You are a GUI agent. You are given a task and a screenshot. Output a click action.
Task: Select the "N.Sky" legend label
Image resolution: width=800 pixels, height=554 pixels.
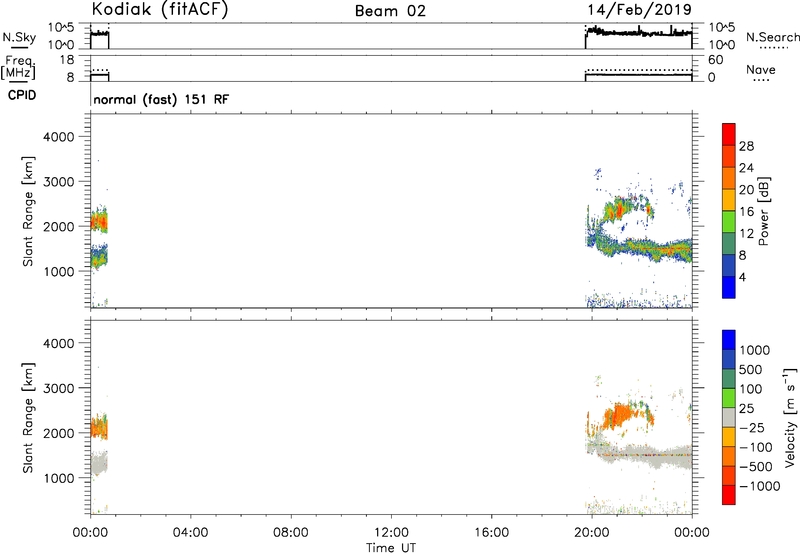pyautogui.click(x=19, y=37)
